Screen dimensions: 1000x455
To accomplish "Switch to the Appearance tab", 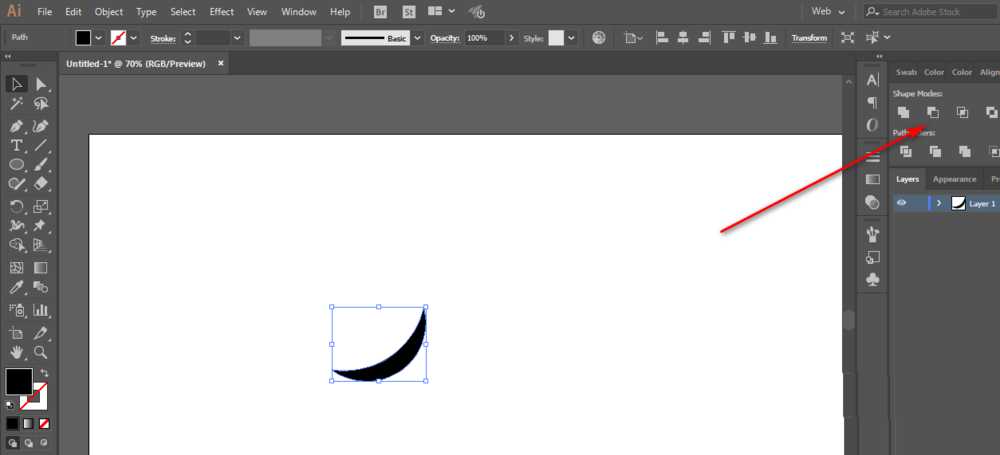I will (954, 179).
